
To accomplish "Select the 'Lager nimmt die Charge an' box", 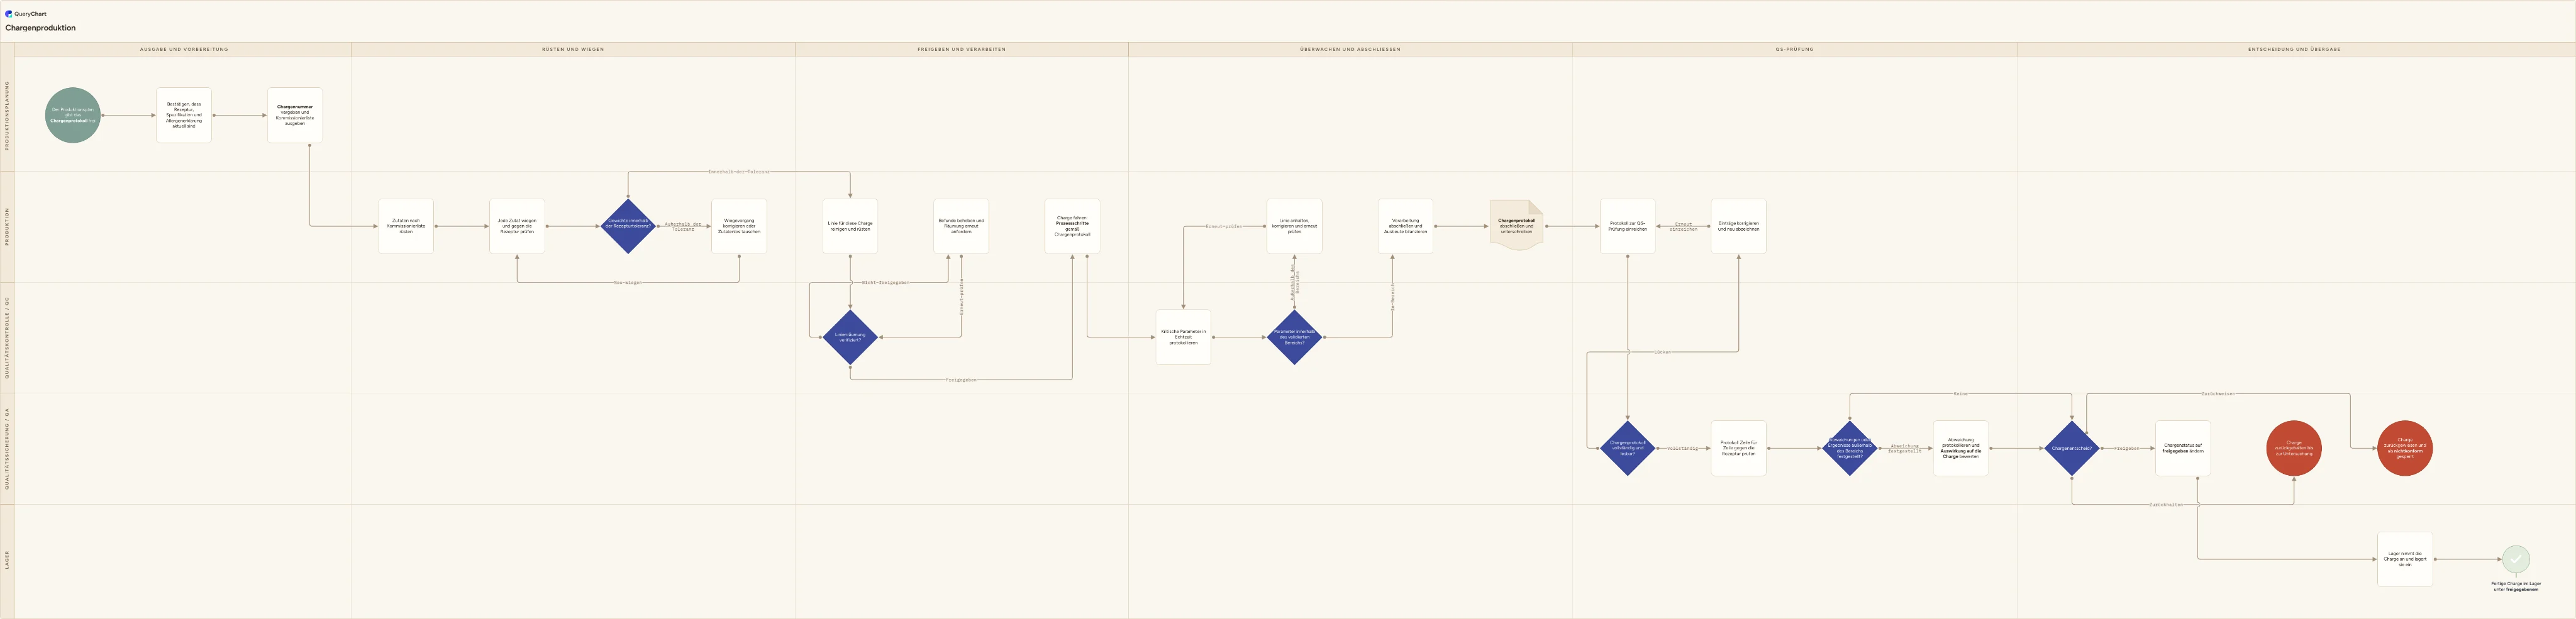I will tap(2405, 559).
